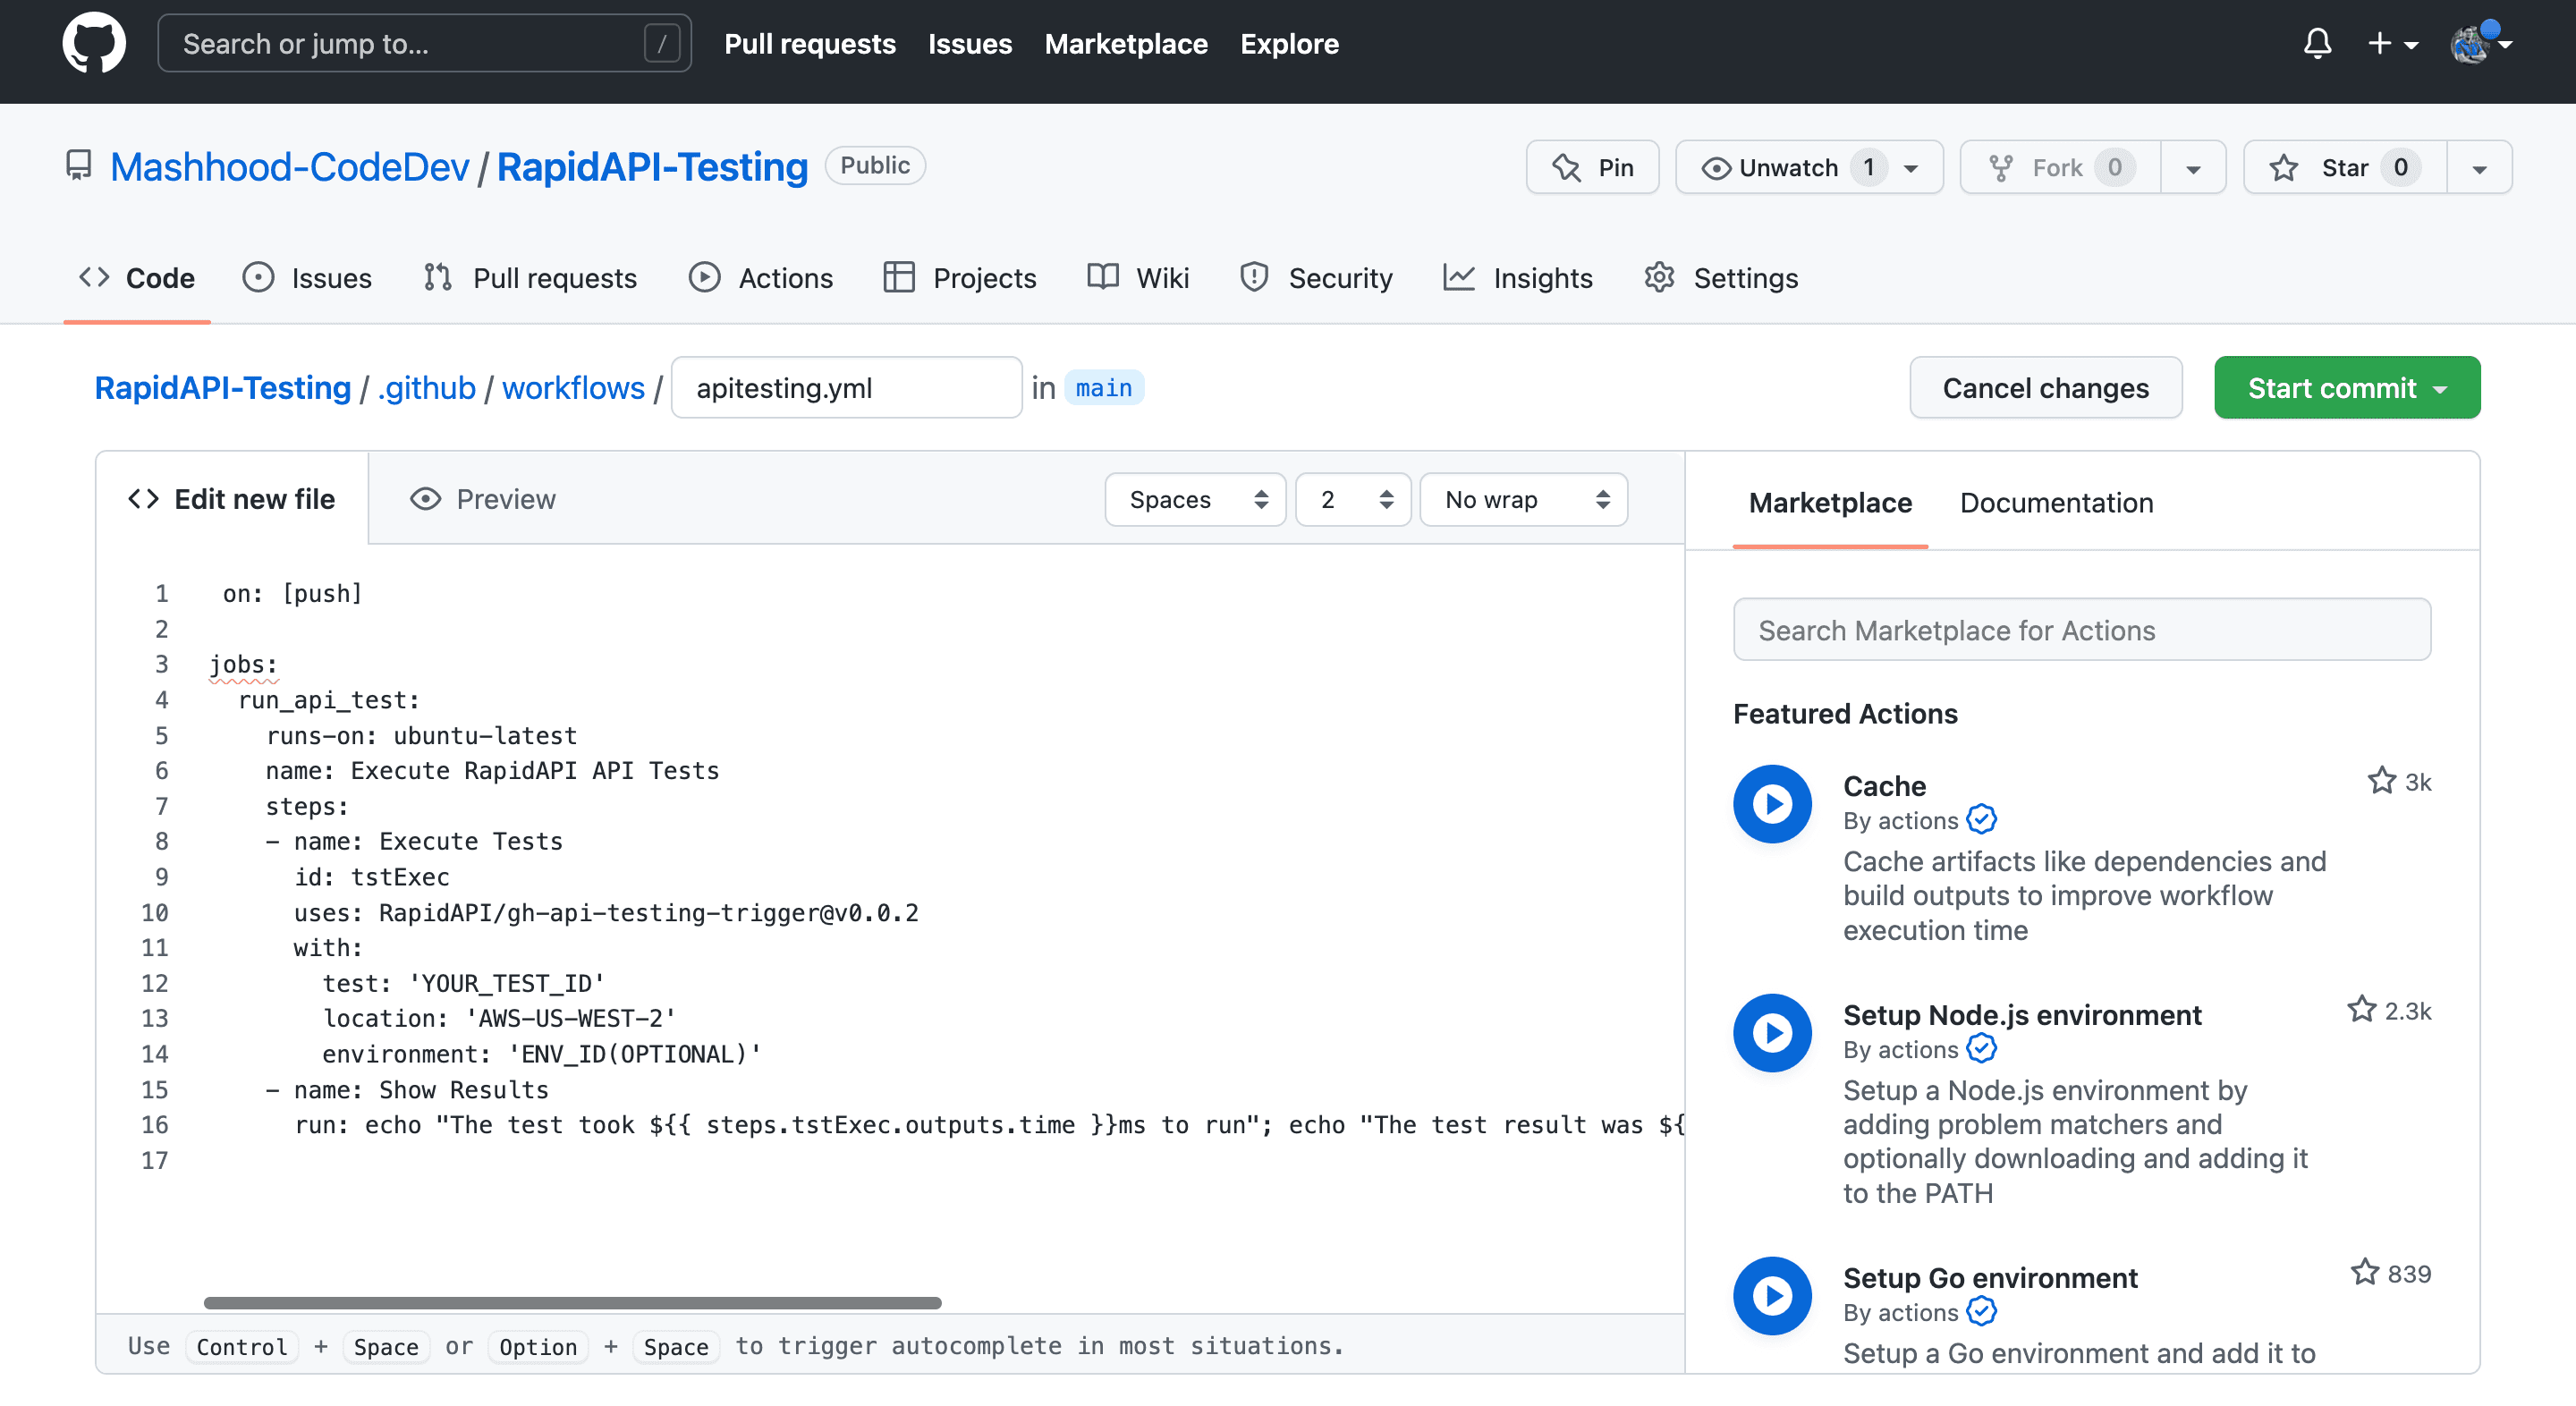Viewport: 2576px width, 1406px height.
Task: Click the Unwatch button
Action: pos(1809,167)
